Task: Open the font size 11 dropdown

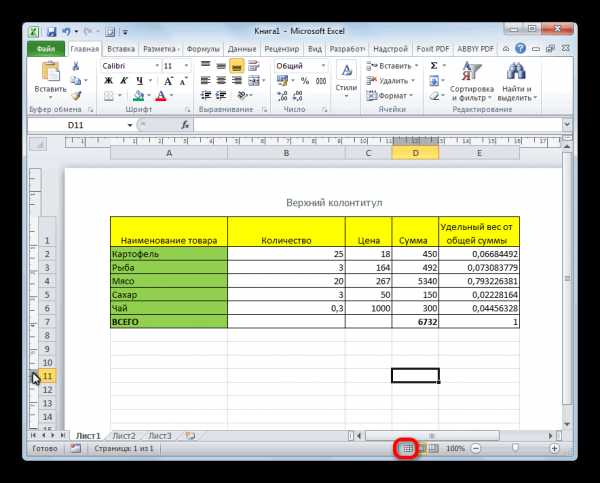Action: [186, 66]
